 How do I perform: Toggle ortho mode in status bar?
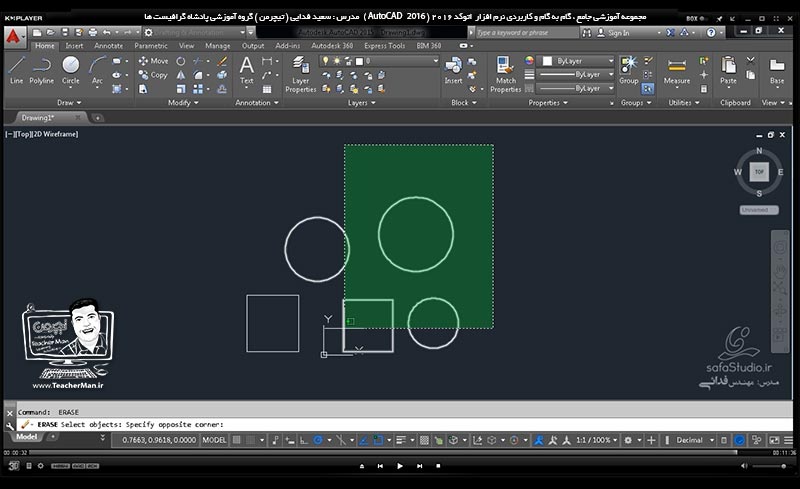pyautogui.click(x=304, y=440)
